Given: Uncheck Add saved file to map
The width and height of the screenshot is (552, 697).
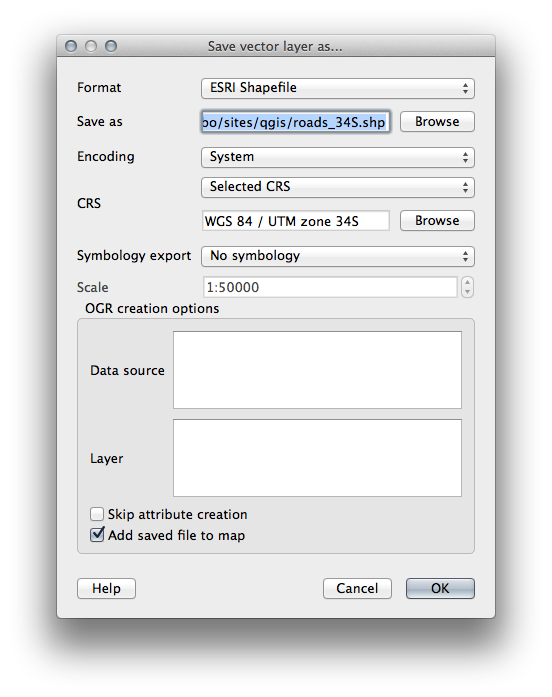Looking at the screenshot, I should 97,535.
